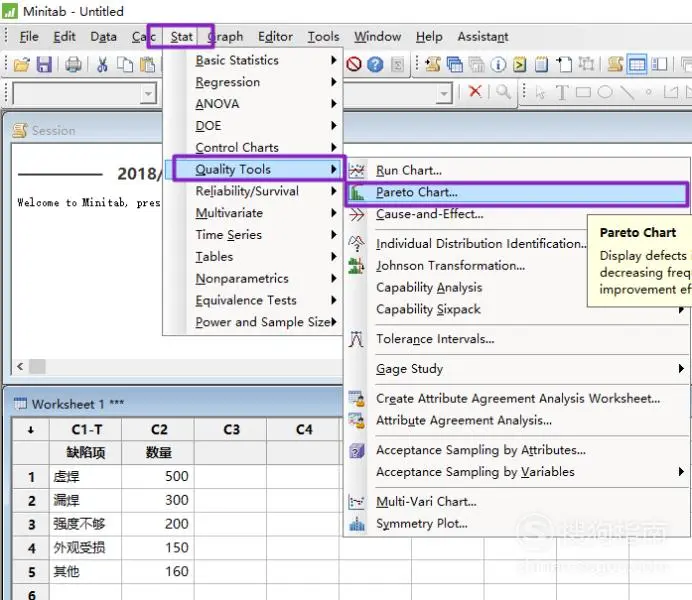Click the Paste clipboard icon
This screenshot has height=600, width=692.
[x=147, y=65]
